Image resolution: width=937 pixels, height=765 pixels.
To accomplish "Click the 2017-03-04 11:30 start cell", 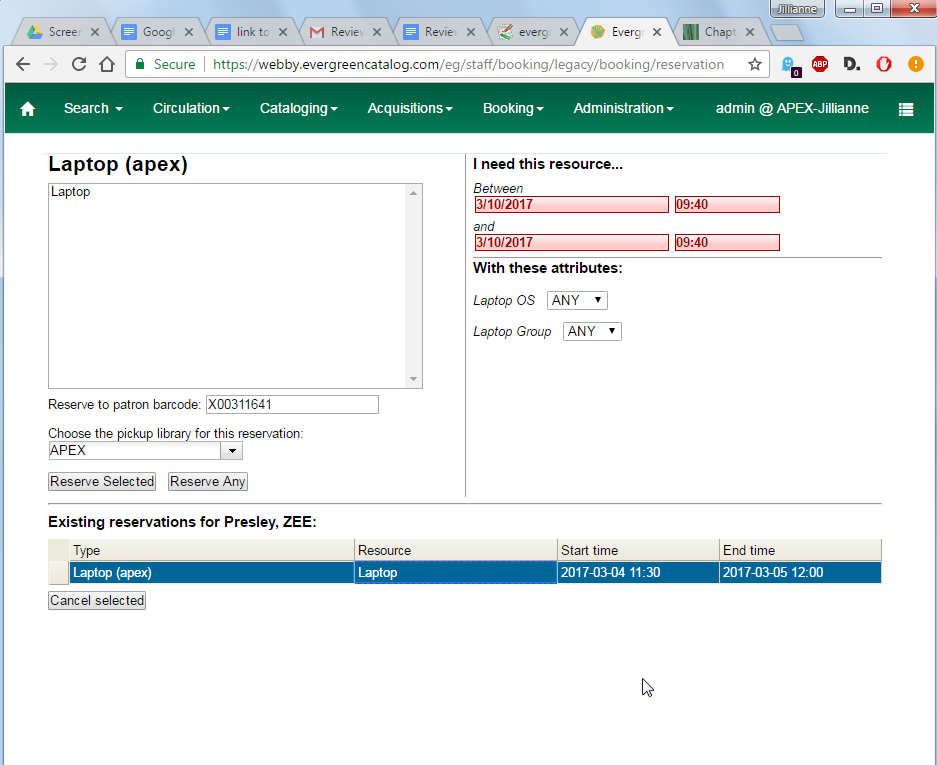I will pos(638,573).
